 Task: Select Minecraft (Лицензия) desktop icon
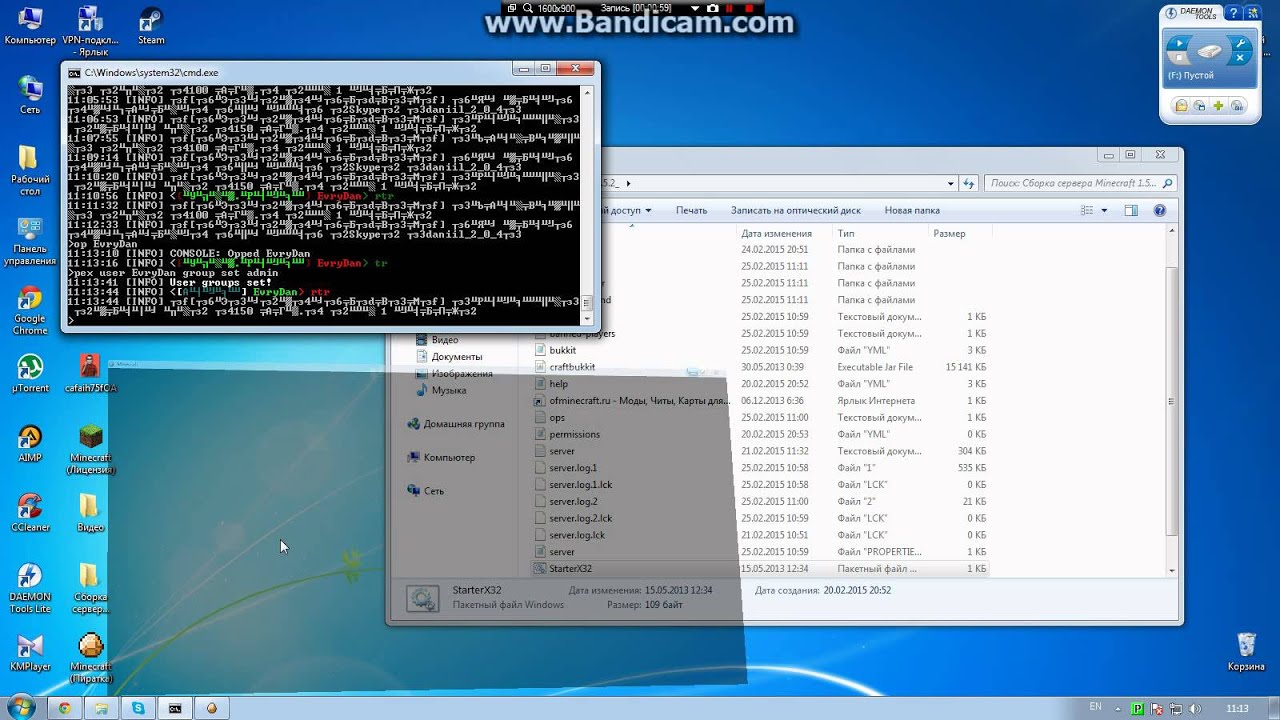(91, 449)
